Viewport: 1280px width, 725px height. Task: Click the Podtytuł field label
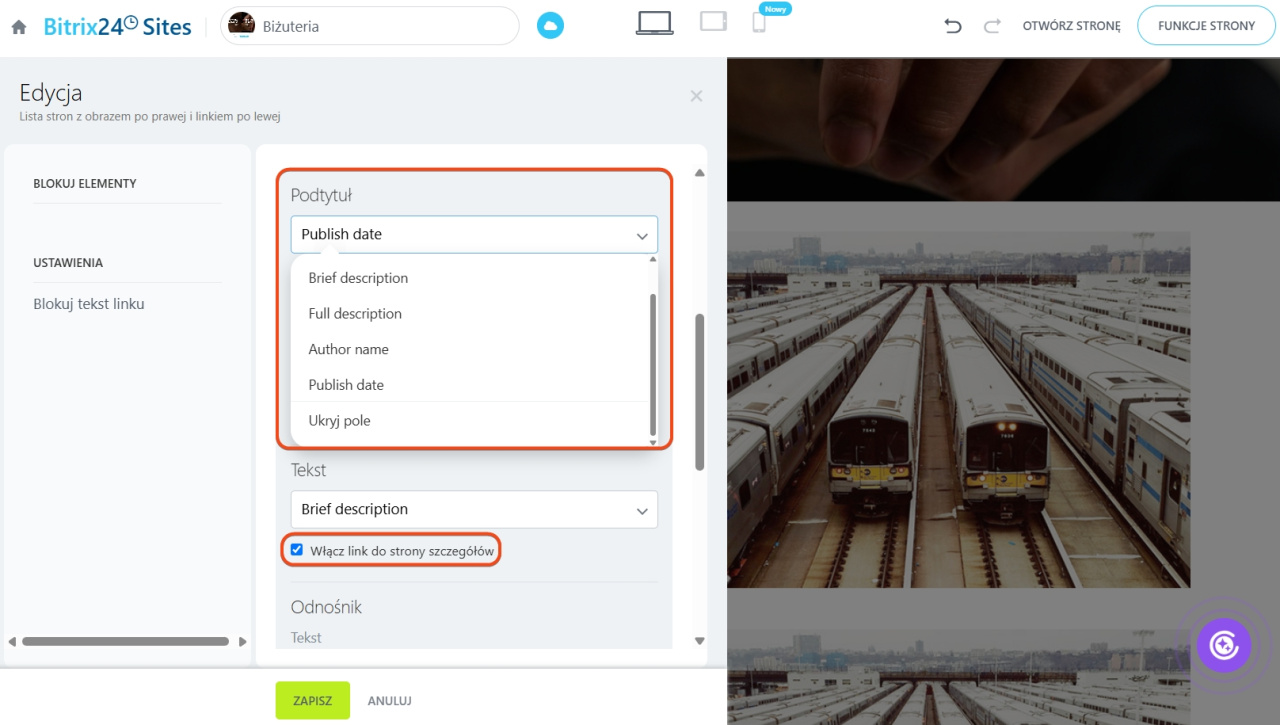pyautogui.click(x=321, y=195)
